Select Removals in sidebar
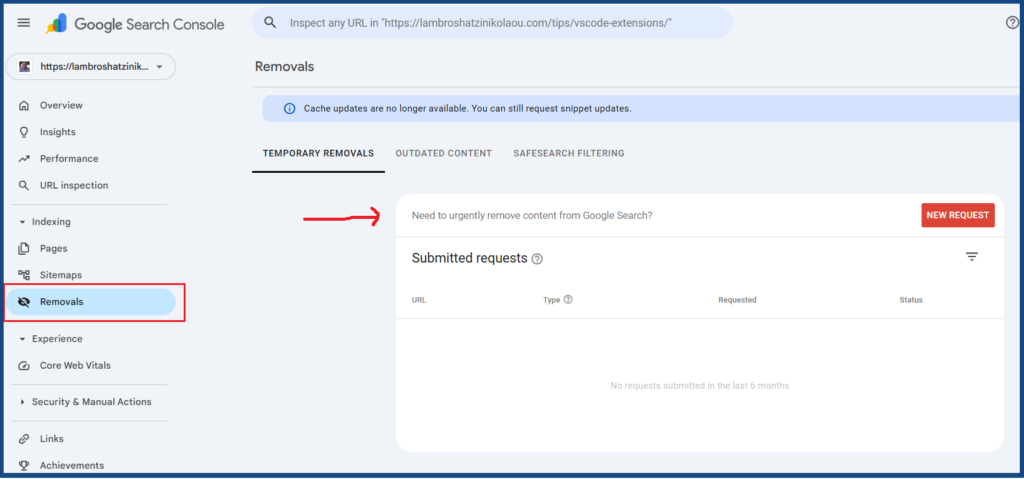This screenshot has width=1024, height=479. [x=91, y=302]
